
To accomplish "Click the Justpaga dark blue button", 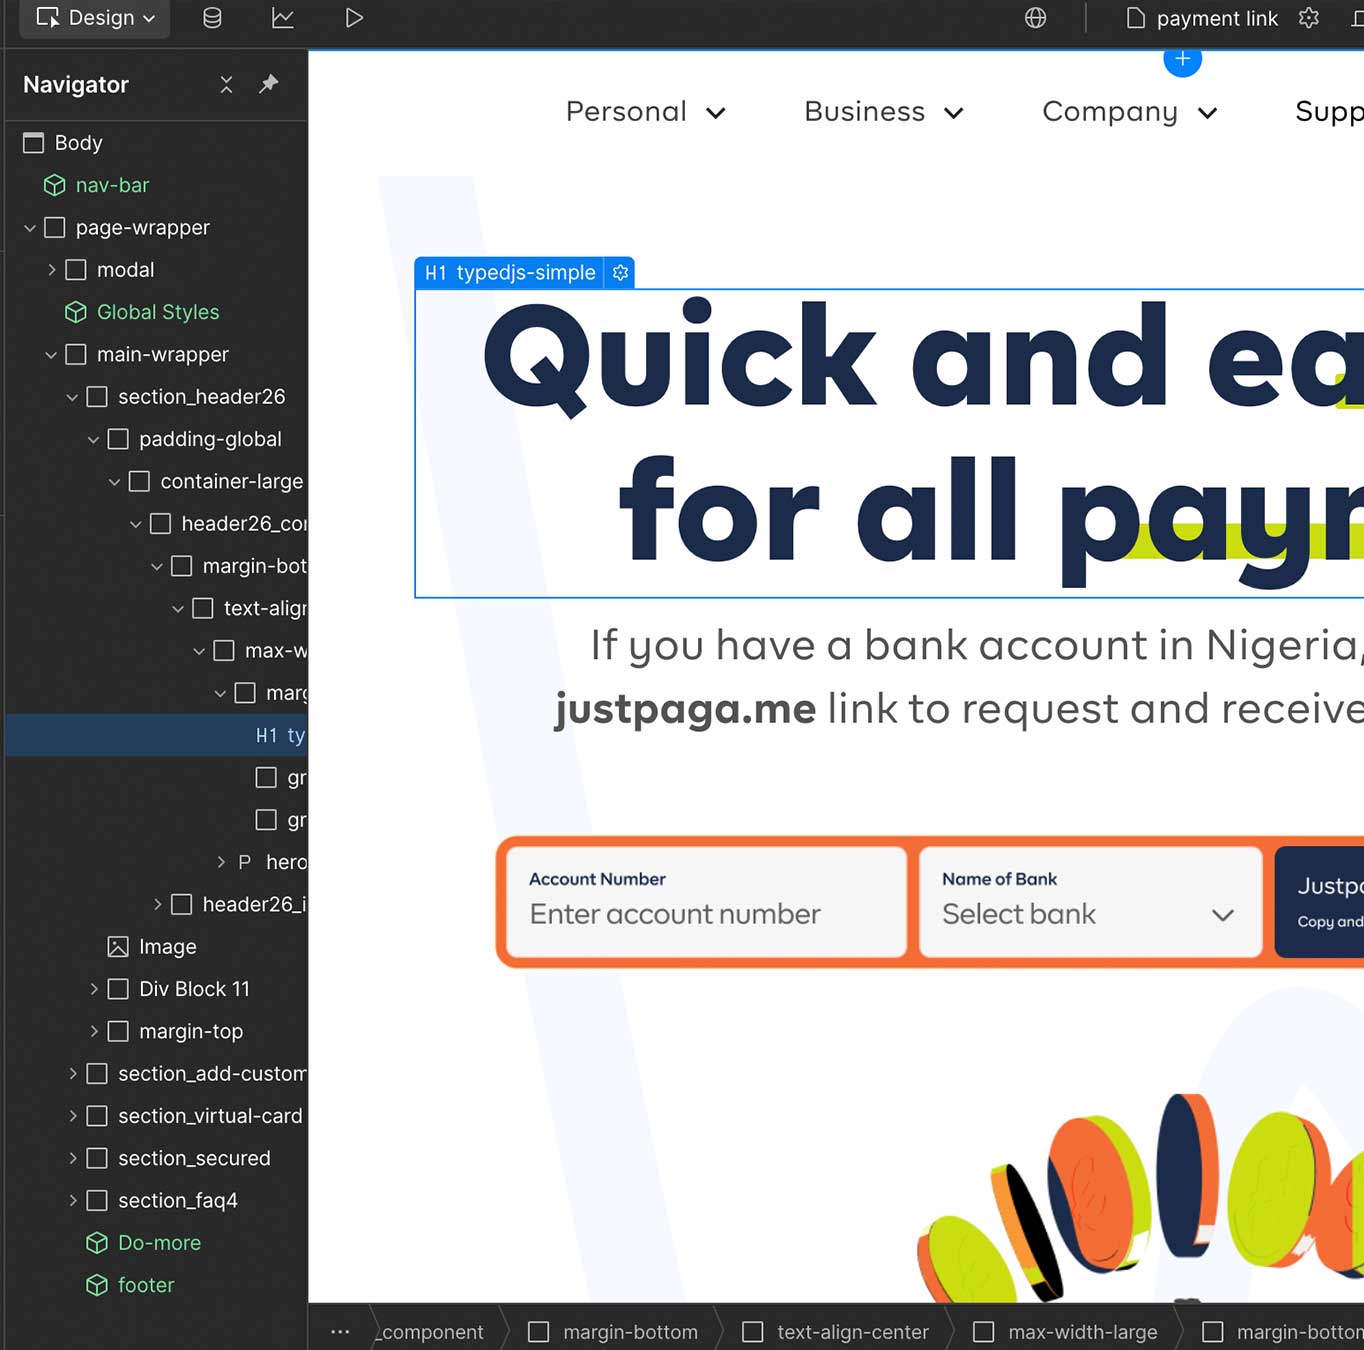I will pos(1320,902).
